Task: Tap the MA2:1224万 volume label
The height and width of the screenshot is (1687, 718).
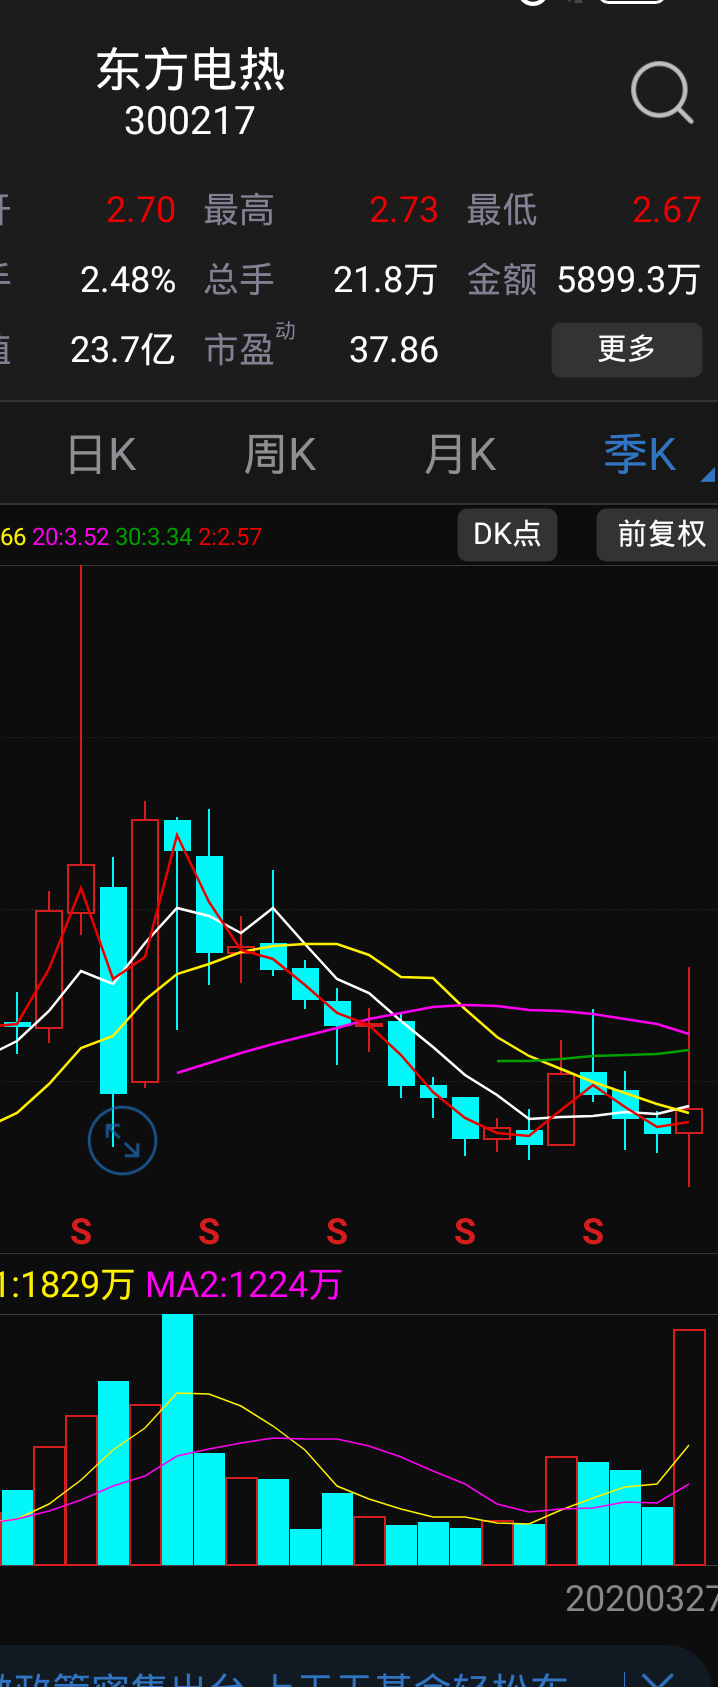Action: pos(244,1284)
